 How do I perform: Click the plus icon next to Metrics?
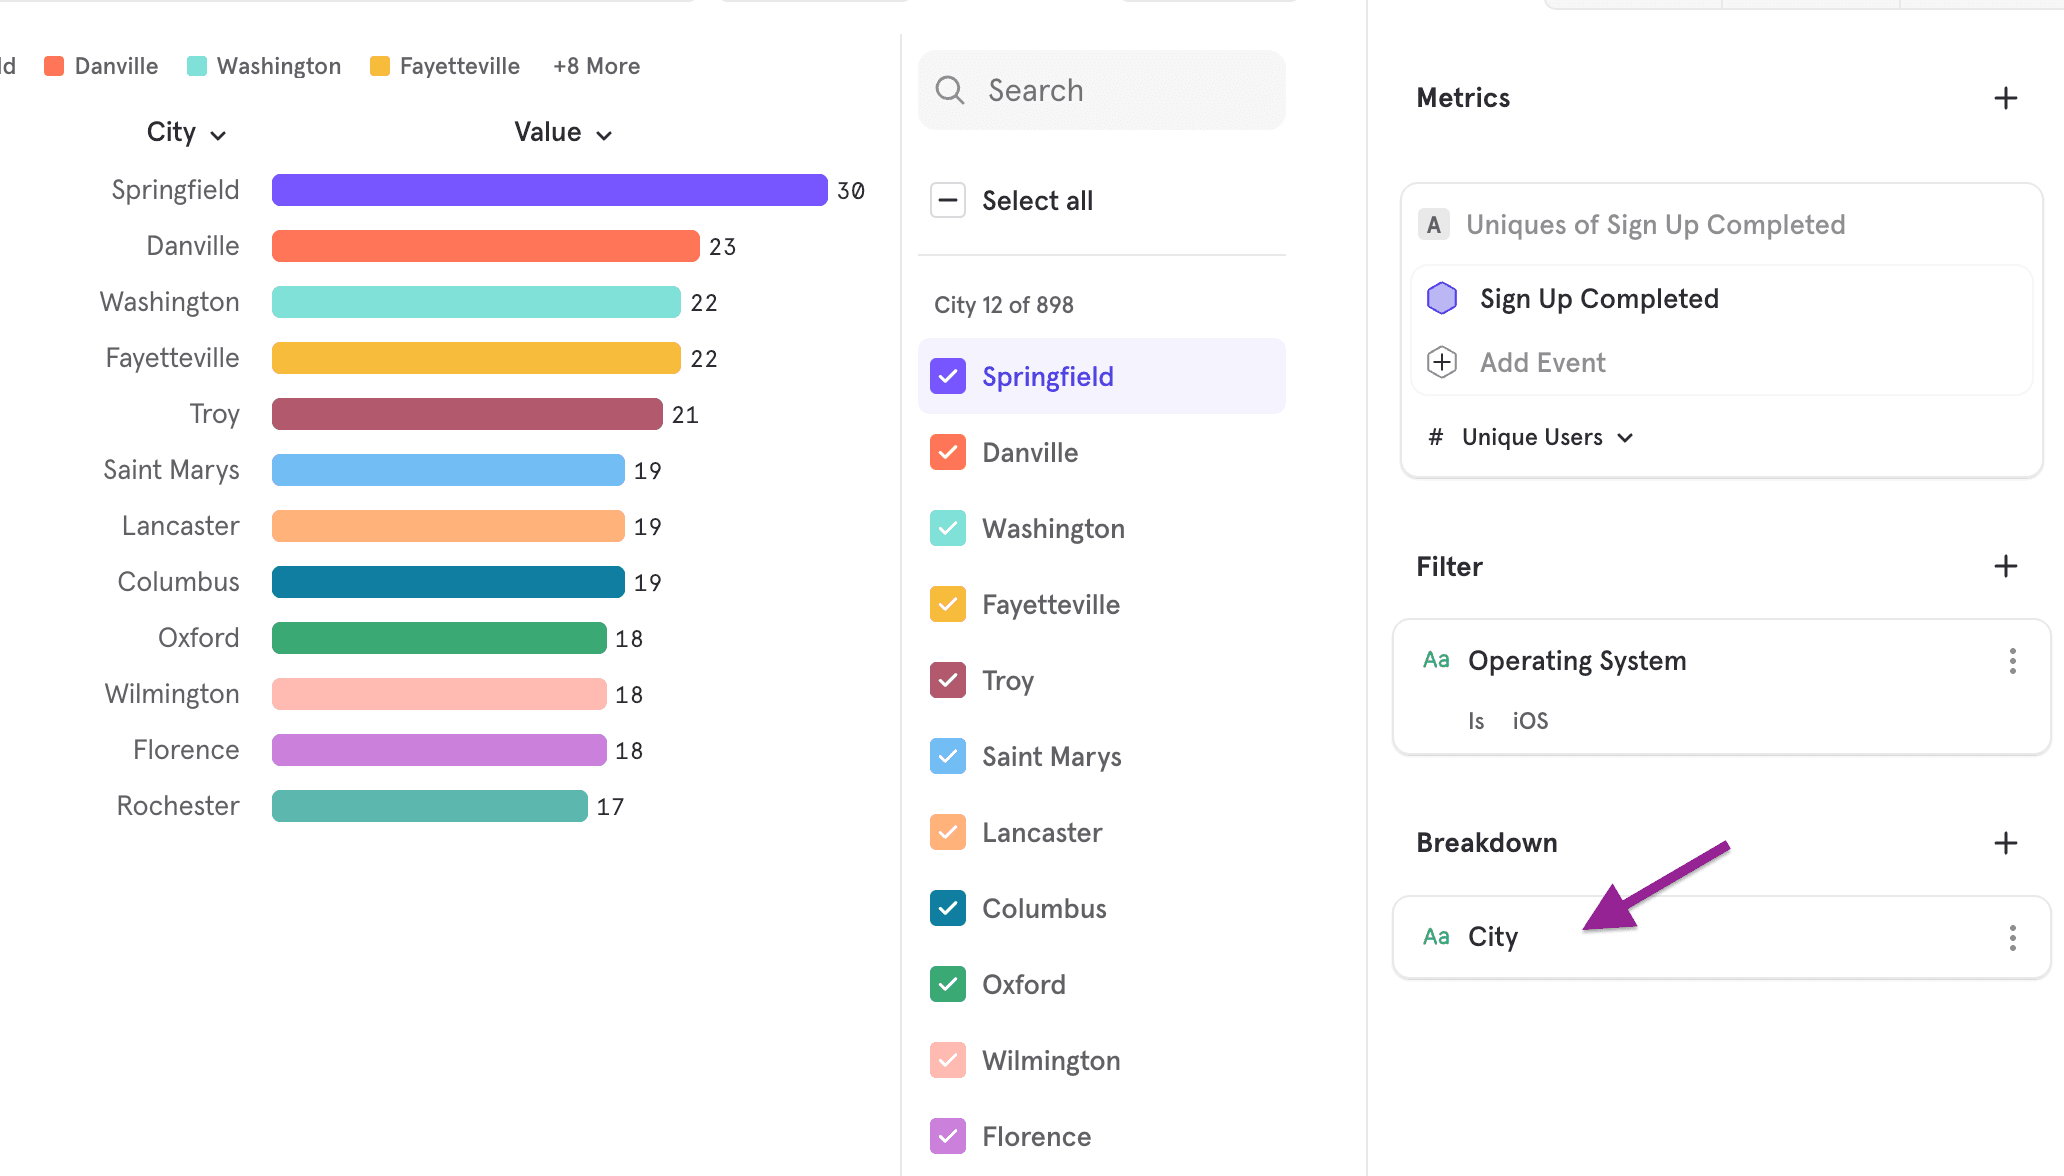tap(2005, 98)
